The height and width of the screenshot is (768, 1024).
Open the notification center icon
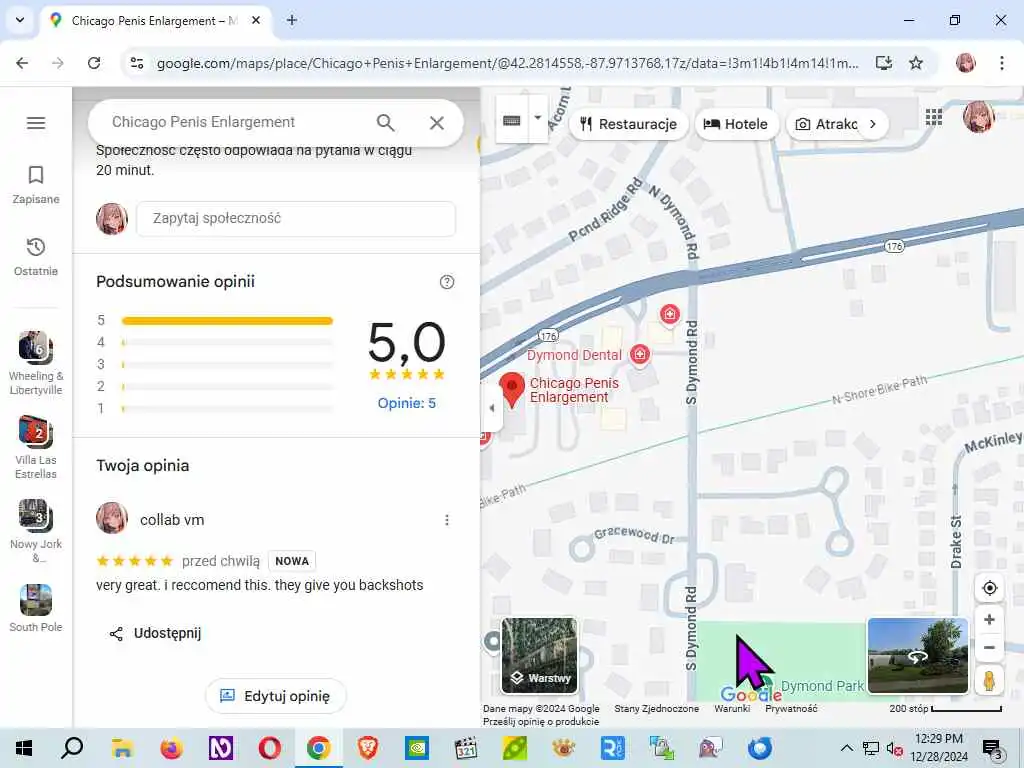(x=992, y=748)
